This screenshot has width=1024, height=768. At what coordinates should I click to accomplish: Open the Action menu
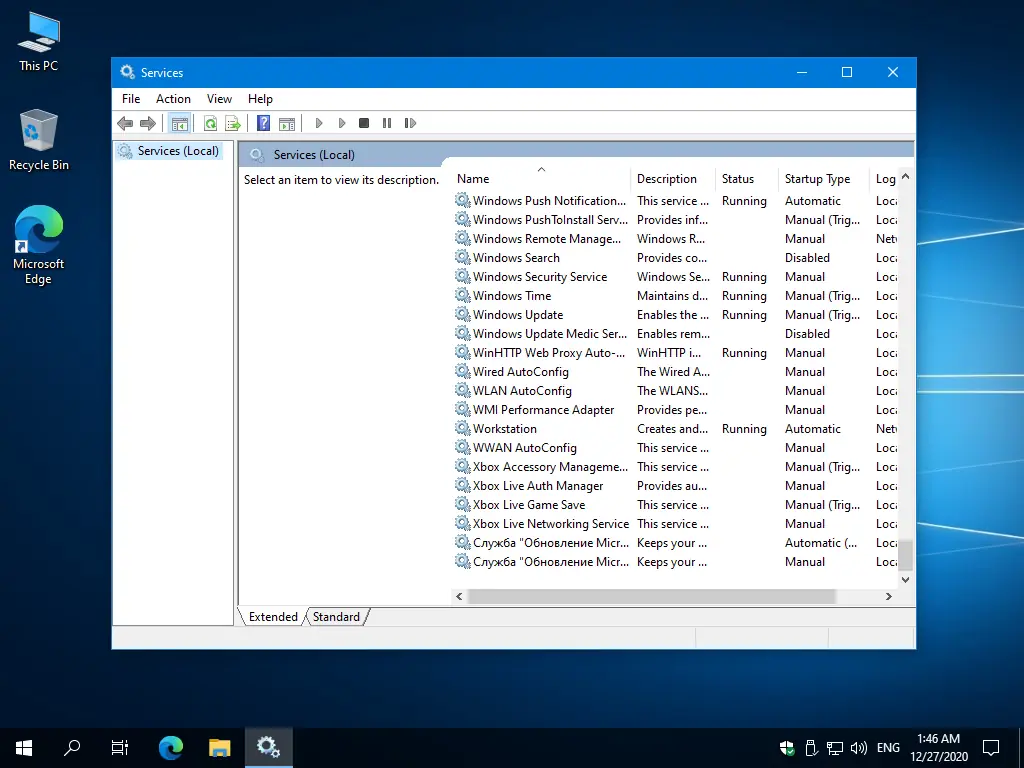point(173,98)
